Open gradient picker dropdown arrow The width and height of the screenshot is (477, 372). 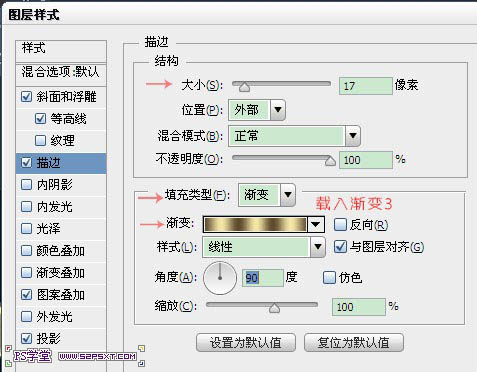click(x=315, y=225)
